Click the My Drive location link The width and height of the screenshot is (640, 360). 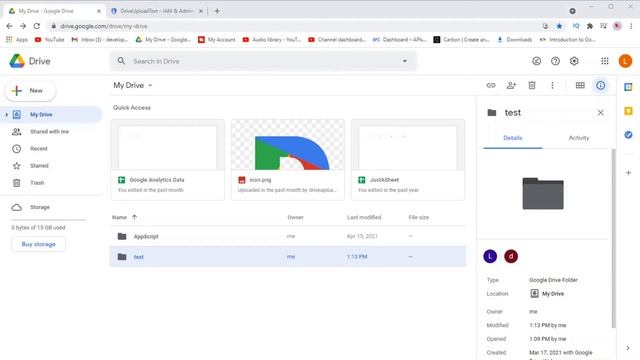coord(547,293)
